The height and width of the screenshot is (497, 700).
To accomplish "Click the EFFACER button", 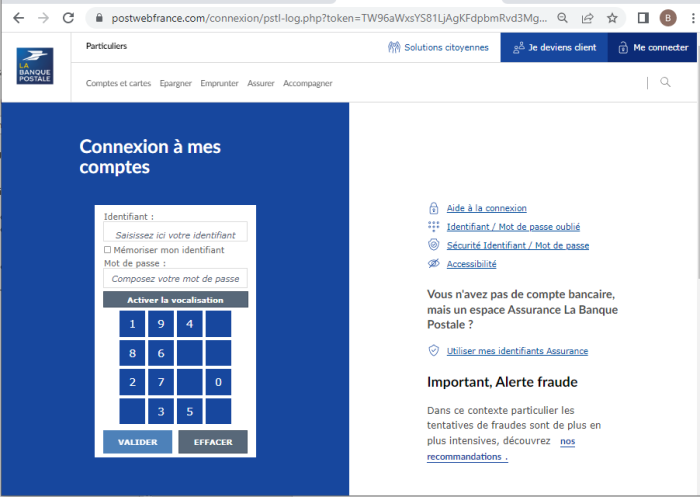I will [213, 442].
